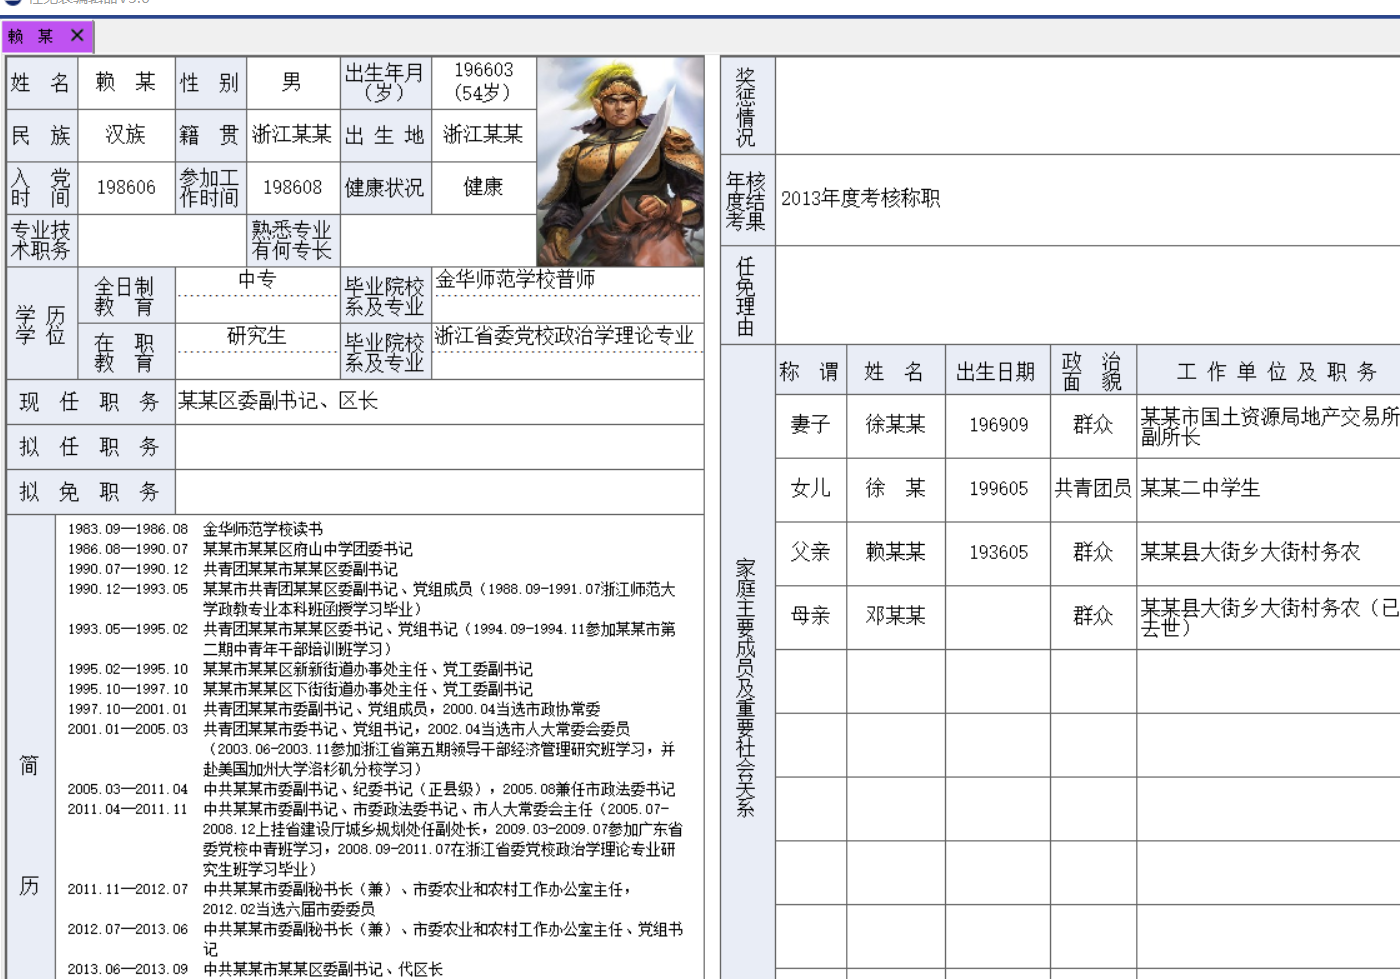
Task: Select the 赖某 document tab
Action: 47,37
